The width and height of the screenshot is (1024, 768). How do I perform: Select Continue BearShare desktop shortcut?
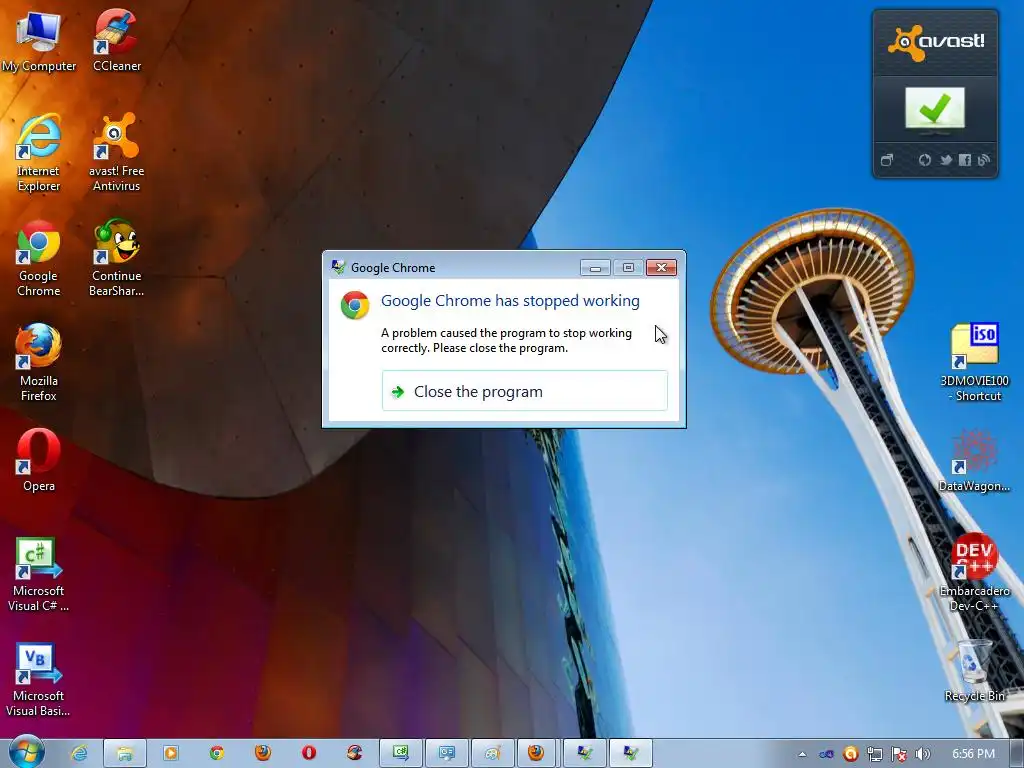[x=116, y=259]
